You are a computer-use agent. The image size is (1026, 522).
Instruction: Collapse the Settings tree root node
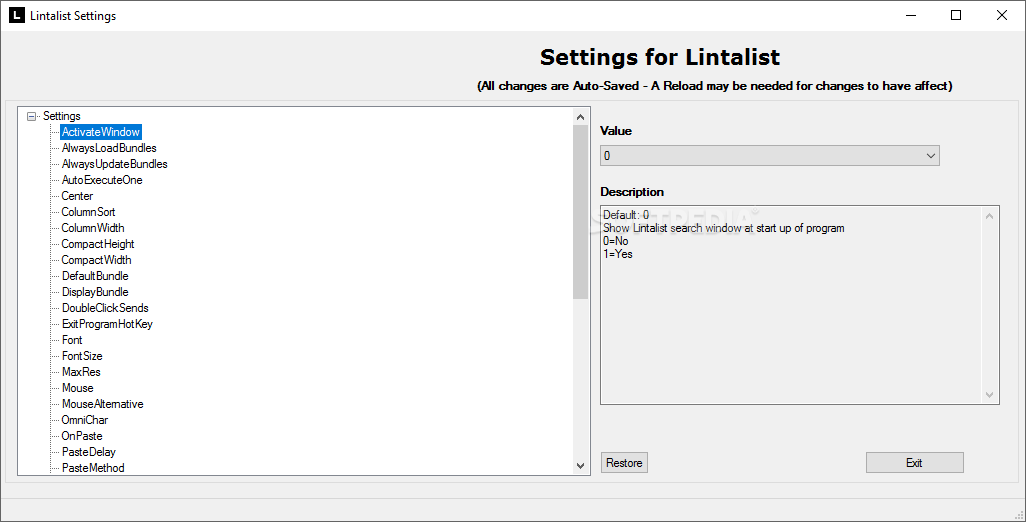[31, 116]
